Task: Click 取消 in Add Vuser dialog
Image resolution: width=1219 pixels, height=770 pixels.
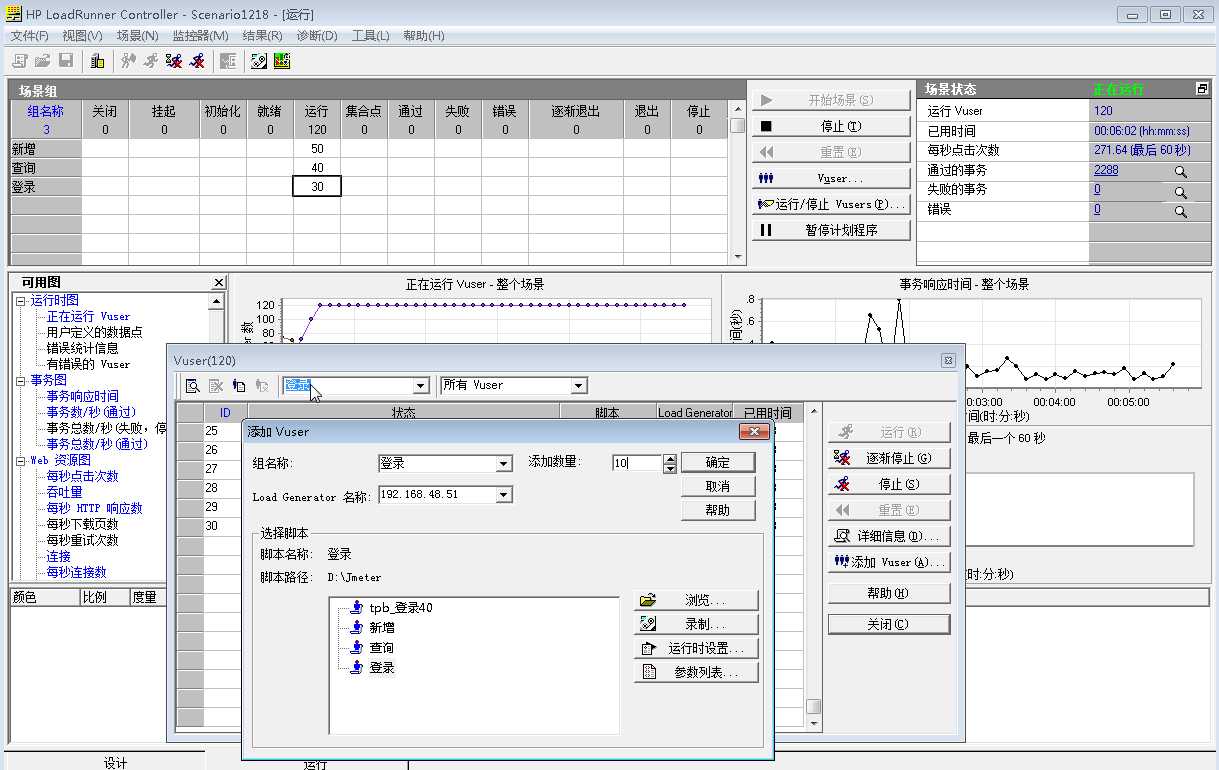Action: (x=718, y=486)
